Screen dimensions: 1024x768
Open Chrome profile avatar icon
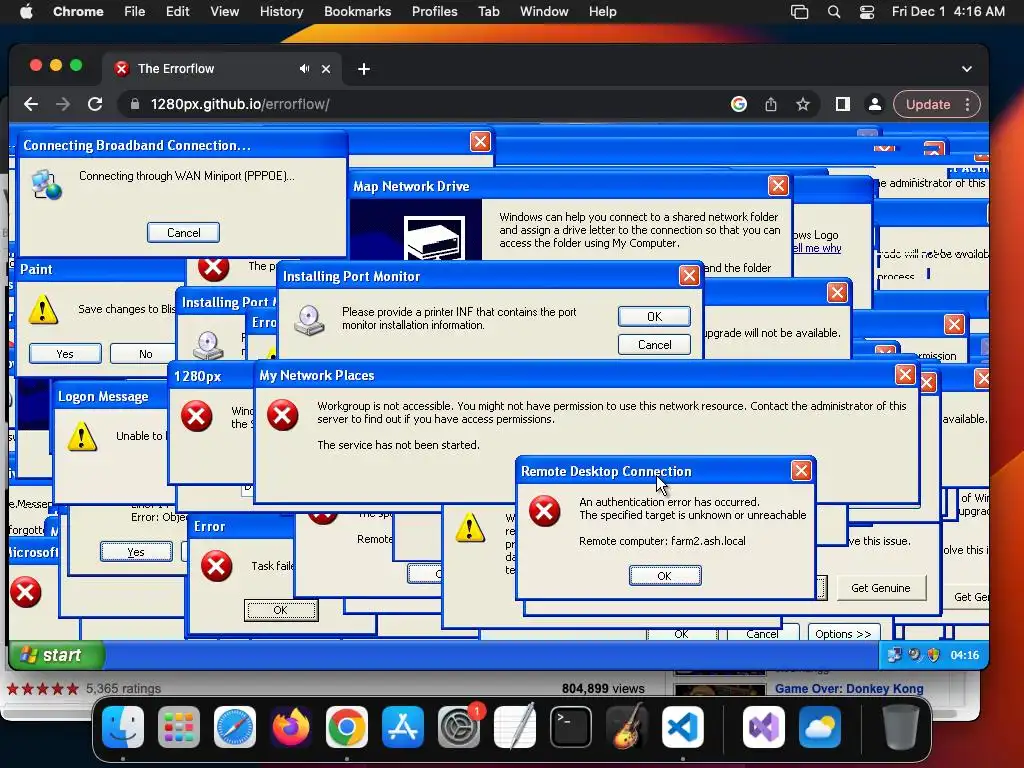click(874, 104)
